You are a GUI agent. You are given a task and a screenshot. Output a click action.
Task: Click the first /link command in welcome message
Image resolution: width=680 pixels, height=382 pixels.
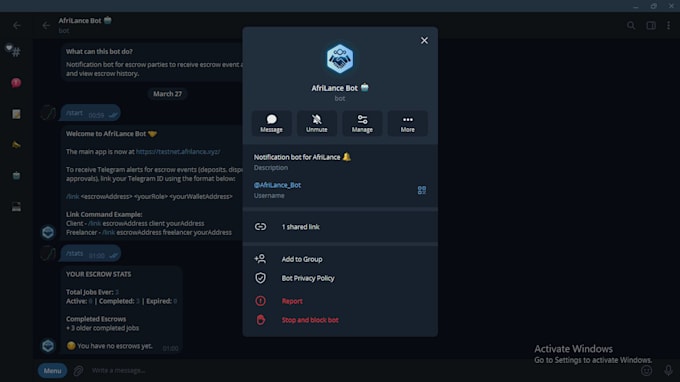(72, 196)
